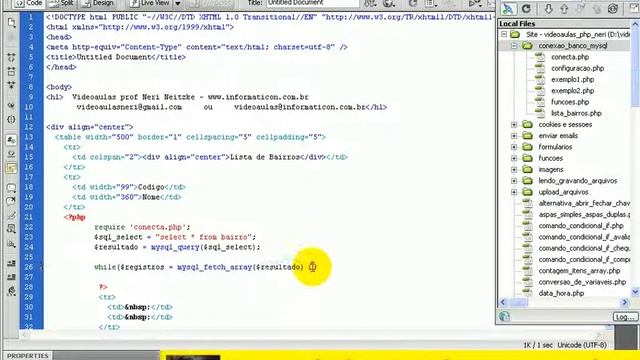The height and width of the screenshot is (360, 640).
Task: Switch to Split view
Action: coord(61,3)
